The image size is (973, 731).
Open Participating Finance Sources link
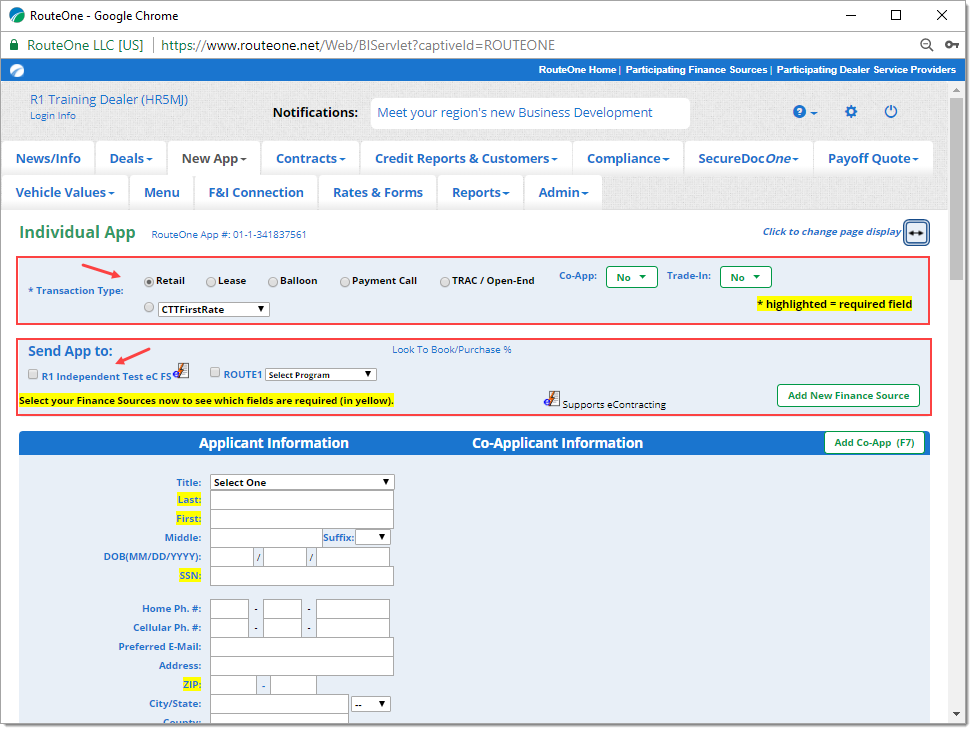tap(696, 70)
